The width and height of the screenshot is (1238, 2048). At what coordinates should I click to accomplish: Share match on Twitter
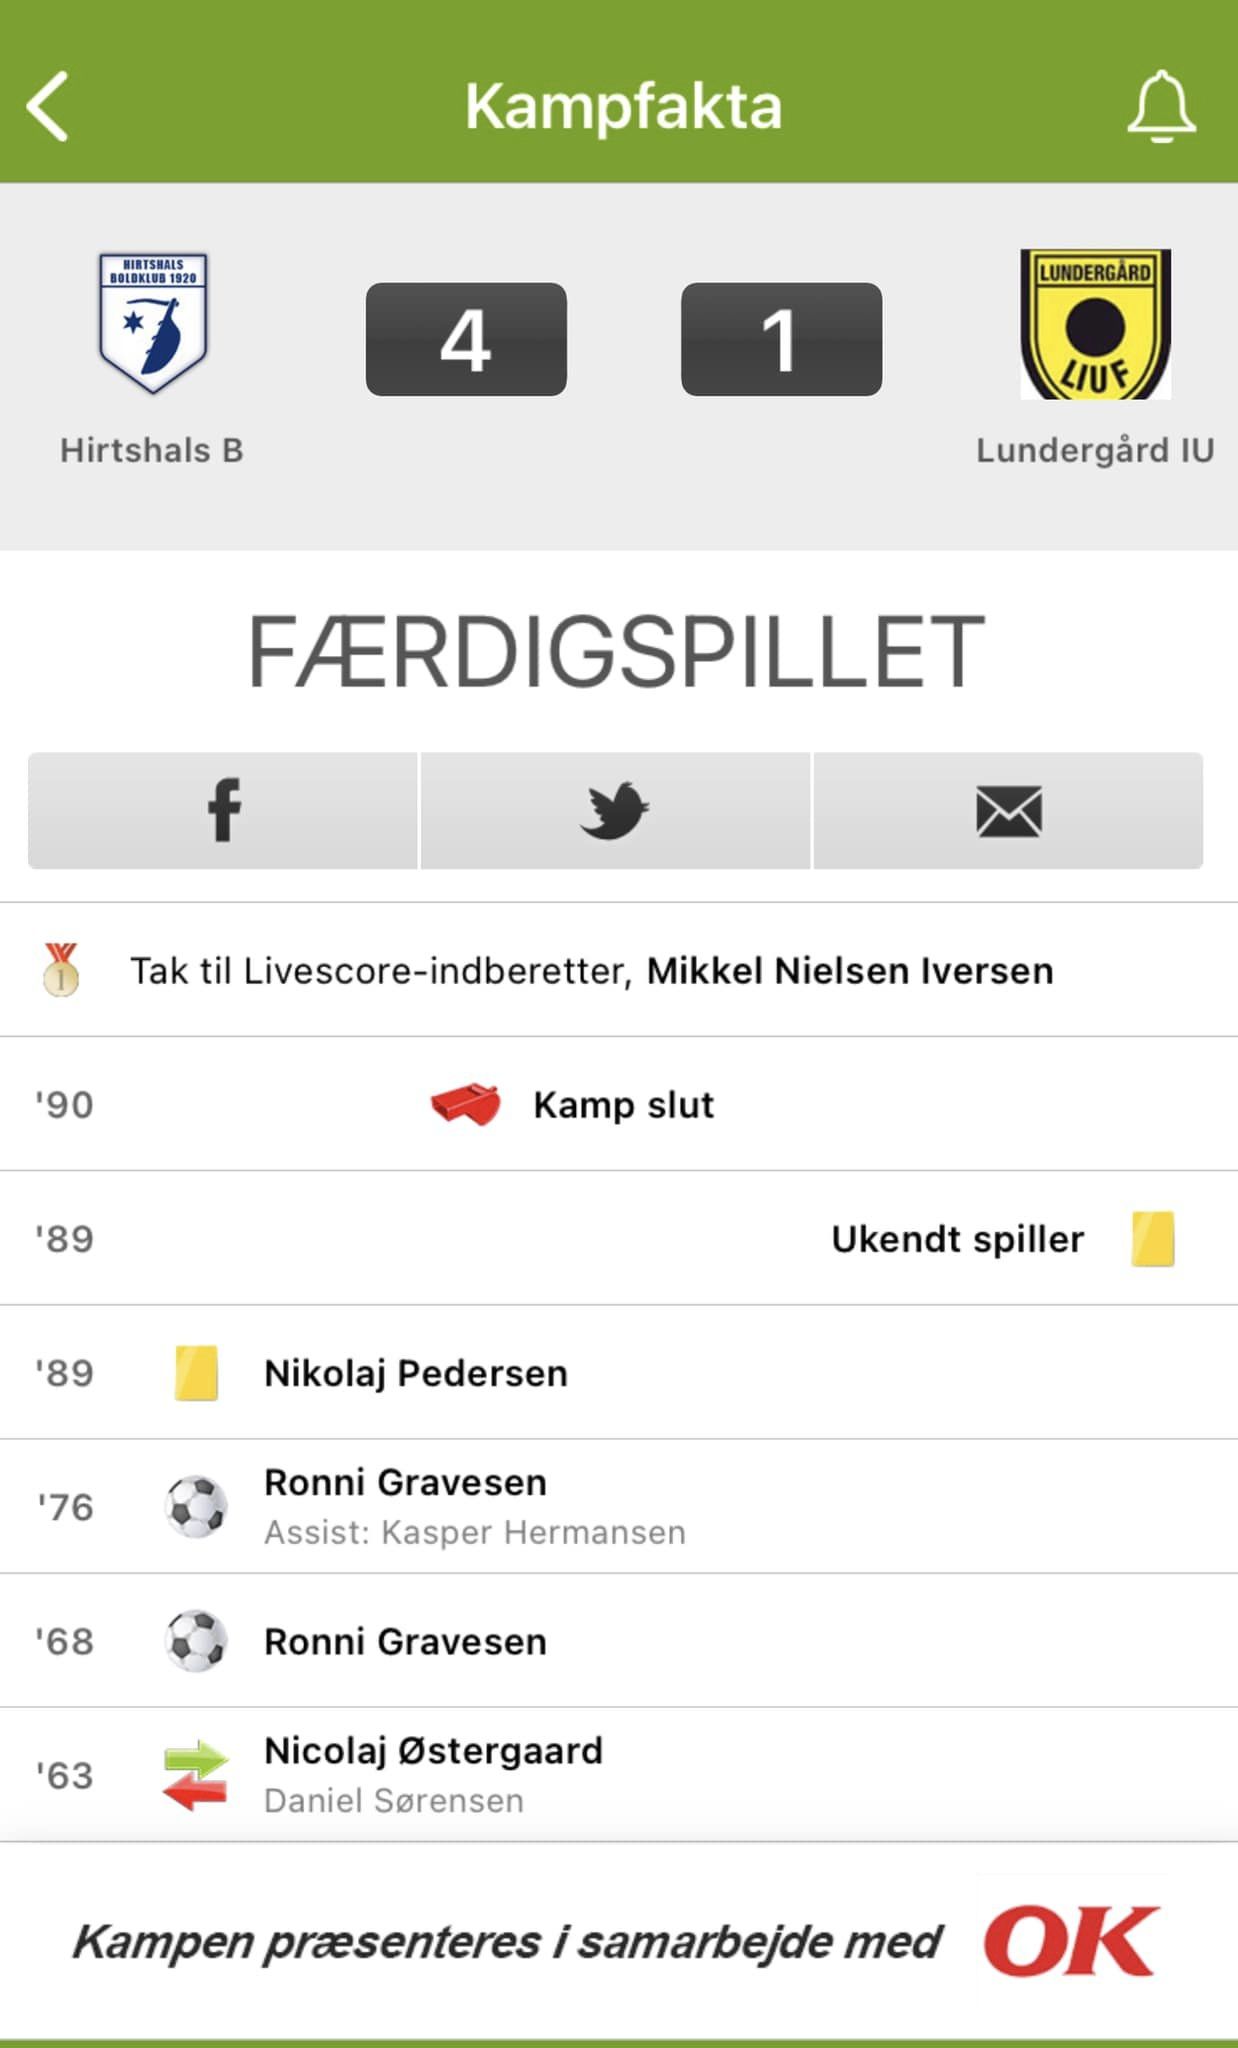pyautogui.click(x=615, y=811)
